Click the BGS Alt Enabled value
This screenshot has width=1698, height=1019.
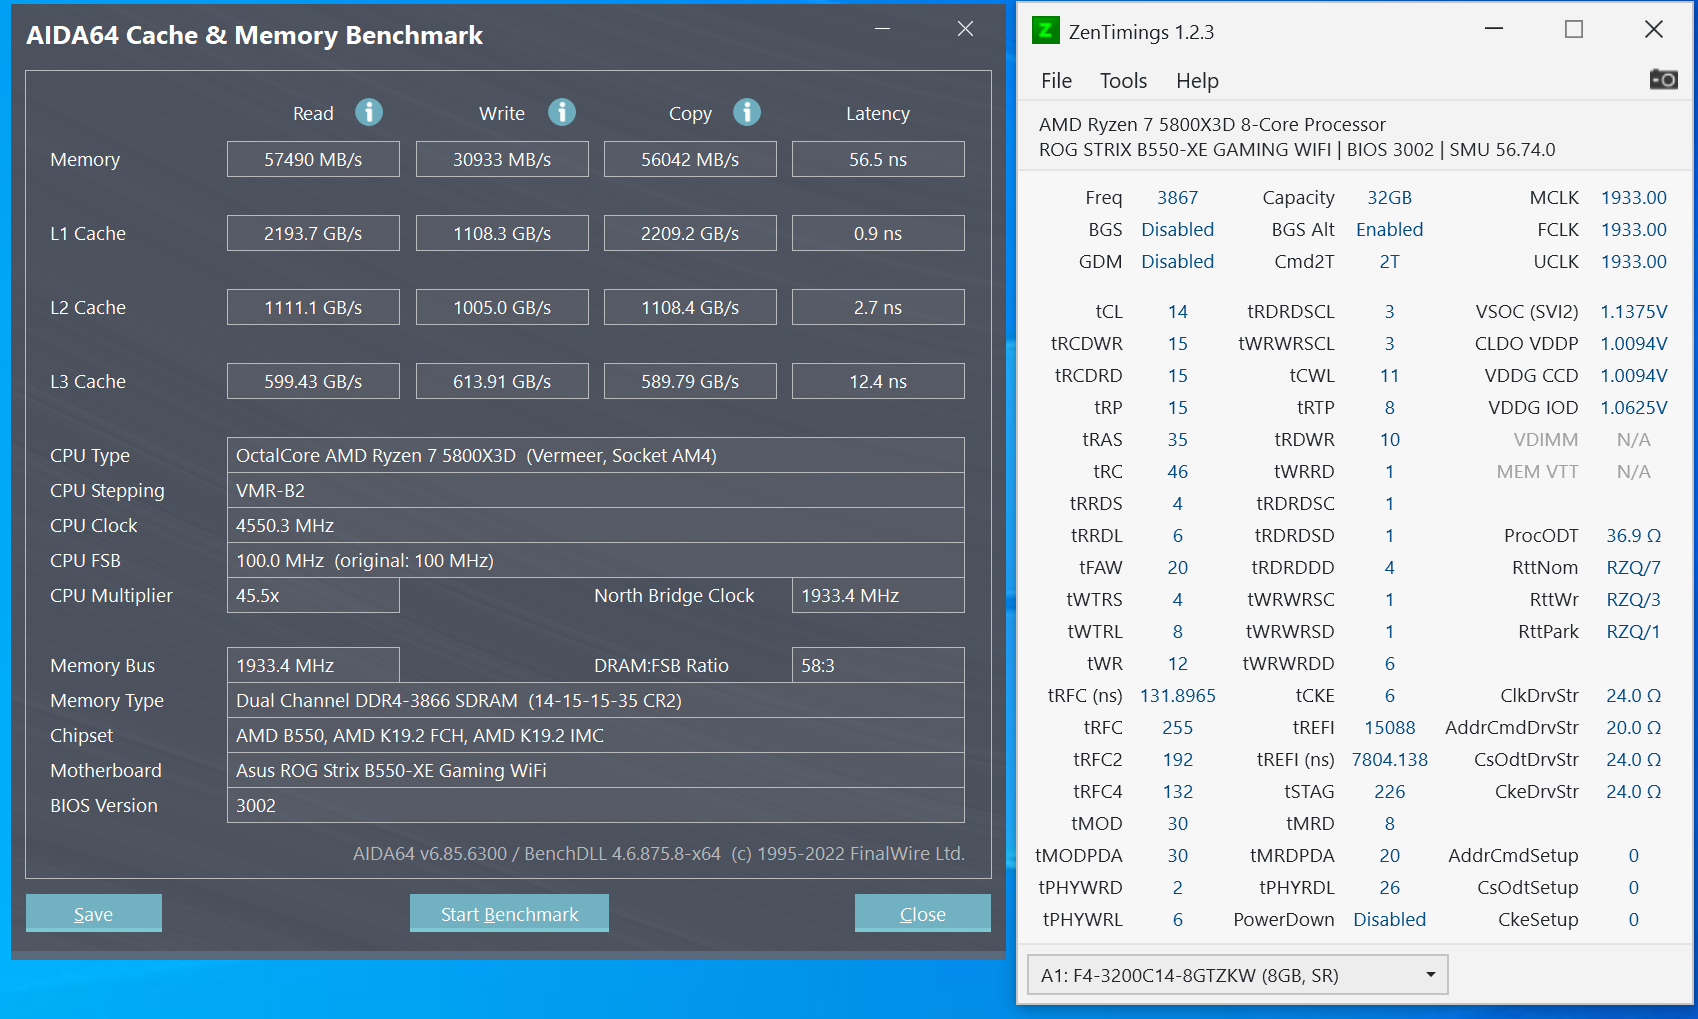1390,230
